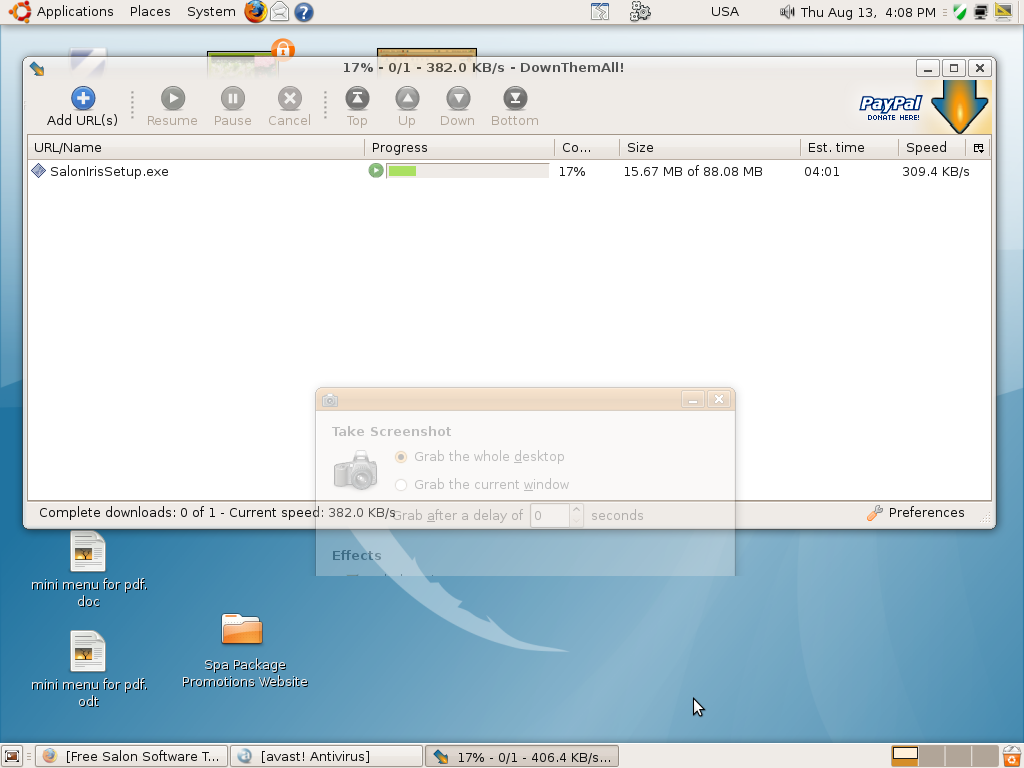This screenshot has height=768, width=1024.
Task: Sort downloads by URL/Name column
Action: pyautogui.click(x=196, y=148)
